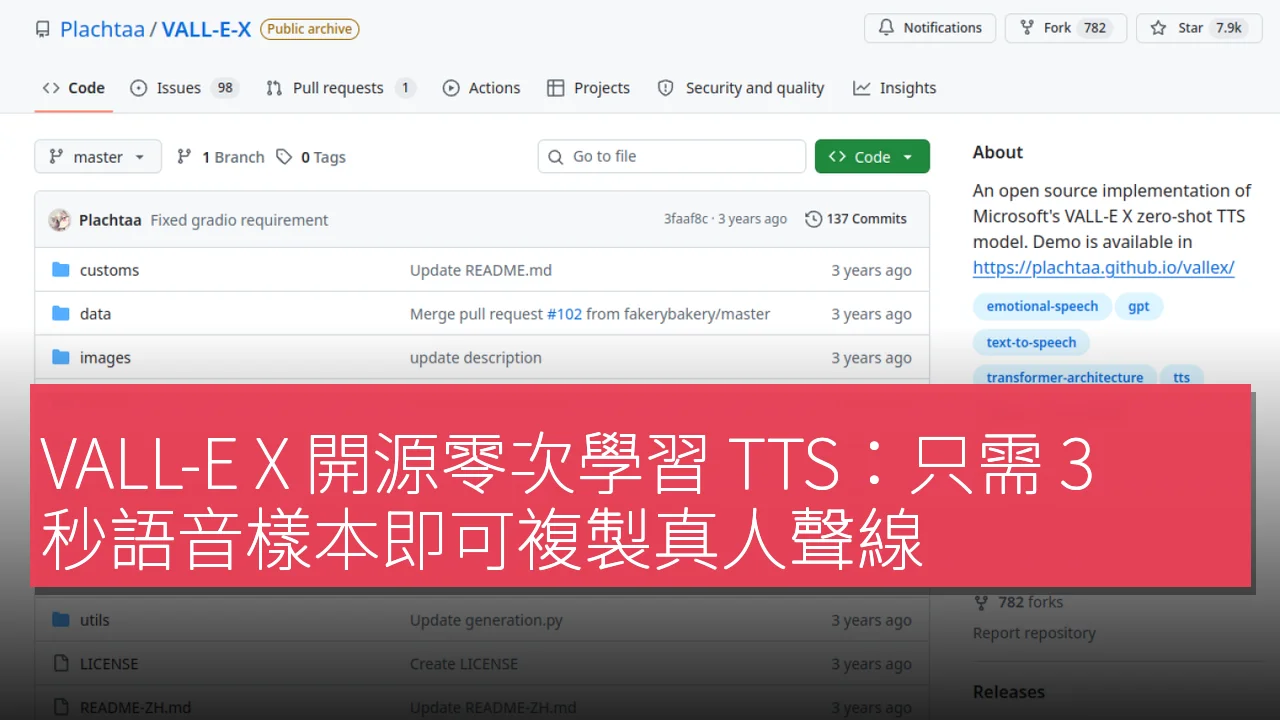Open the customs folder
The height and width of the screenshot is (720, 1280).
click(109, 270)
